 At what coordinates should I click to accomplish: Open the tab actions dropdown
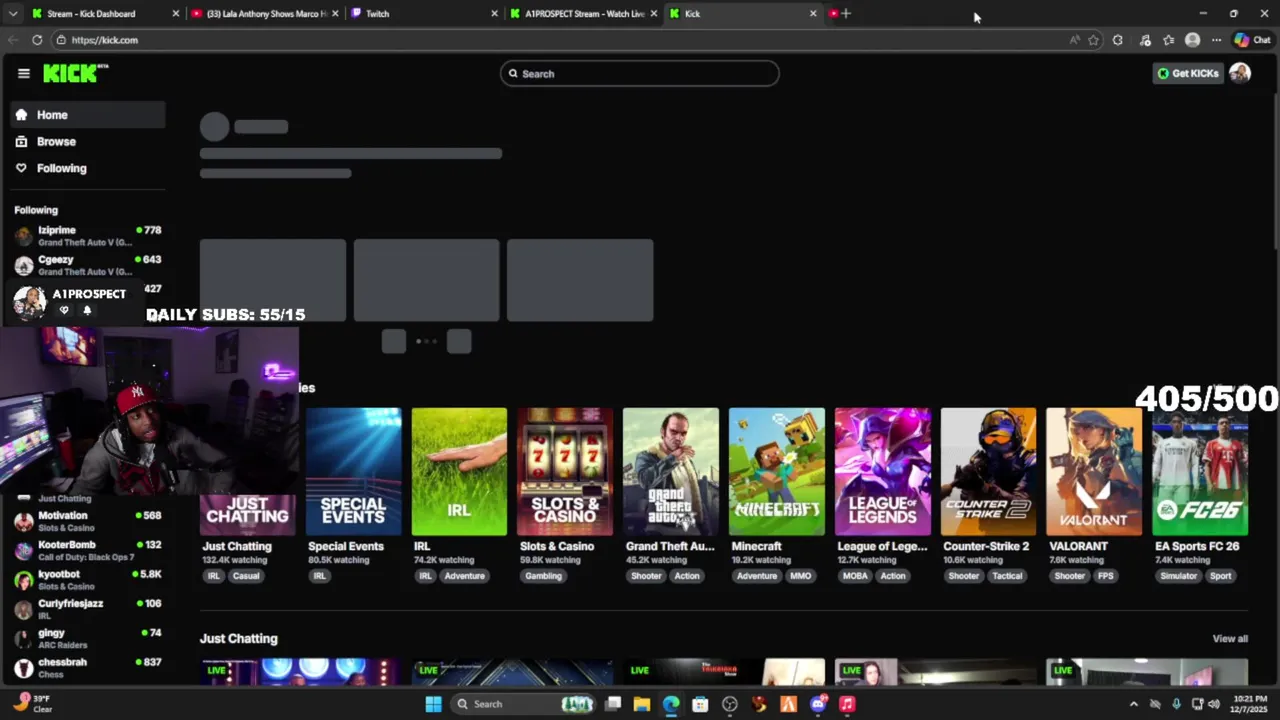pos(13,14)
